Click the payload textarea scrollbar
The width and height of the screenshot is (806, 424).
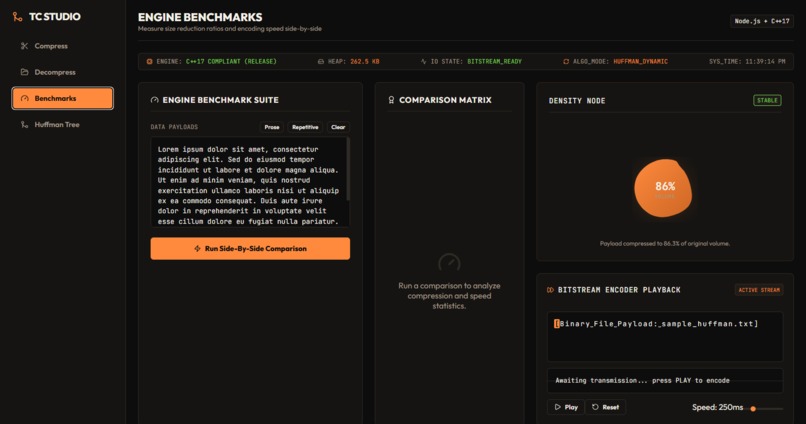348,170
